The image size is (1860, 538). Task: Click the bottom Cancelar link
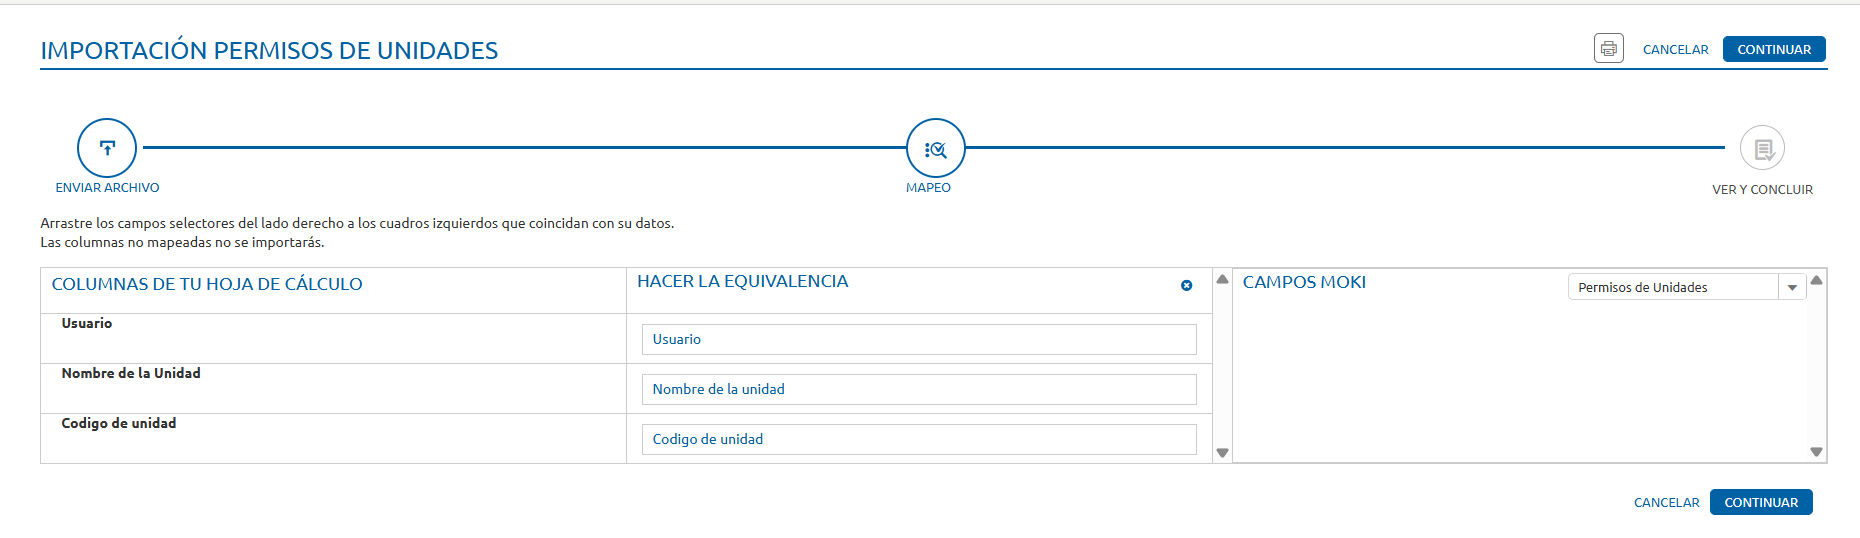coord(1666,503)
